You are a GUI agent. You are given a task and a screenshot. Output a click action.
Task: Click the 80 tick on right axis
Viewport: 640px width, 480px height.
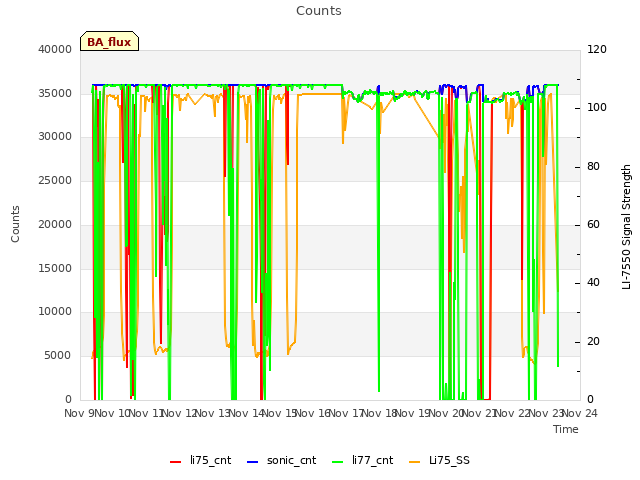click(593, 166)
